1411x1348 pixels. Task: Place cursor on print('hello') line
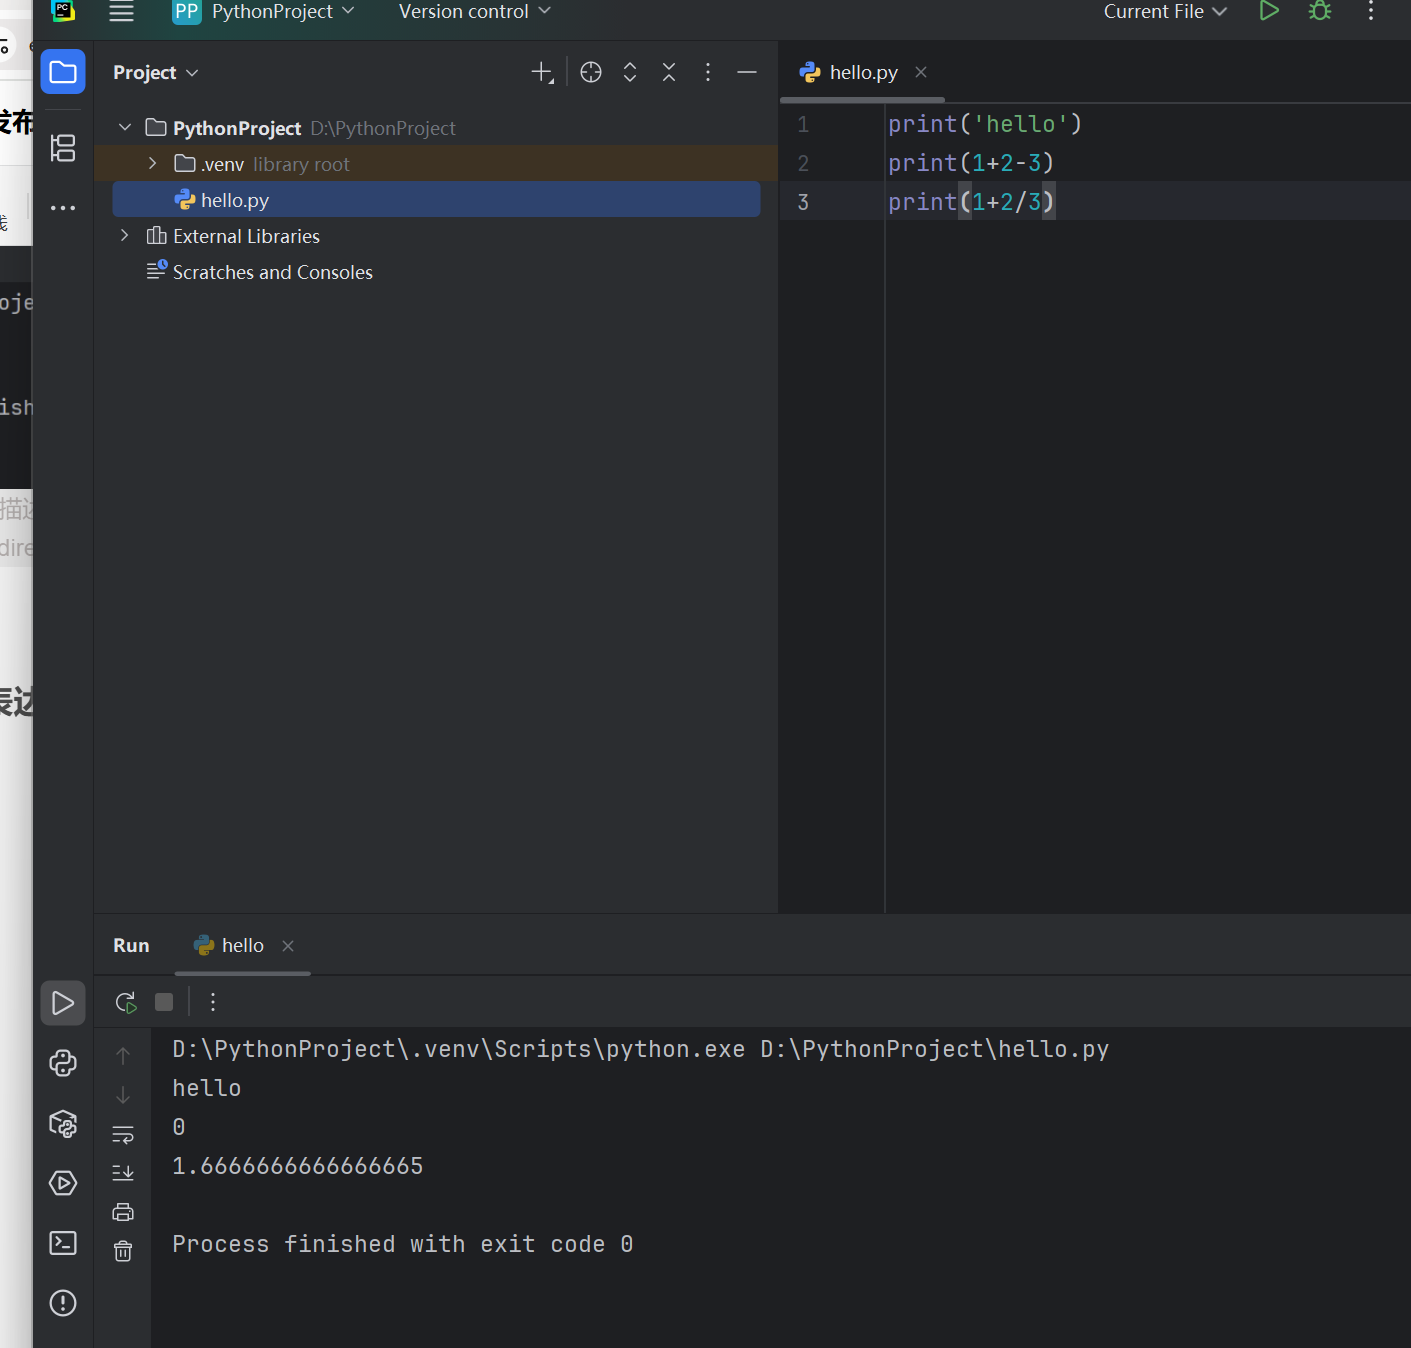(985, 124)
